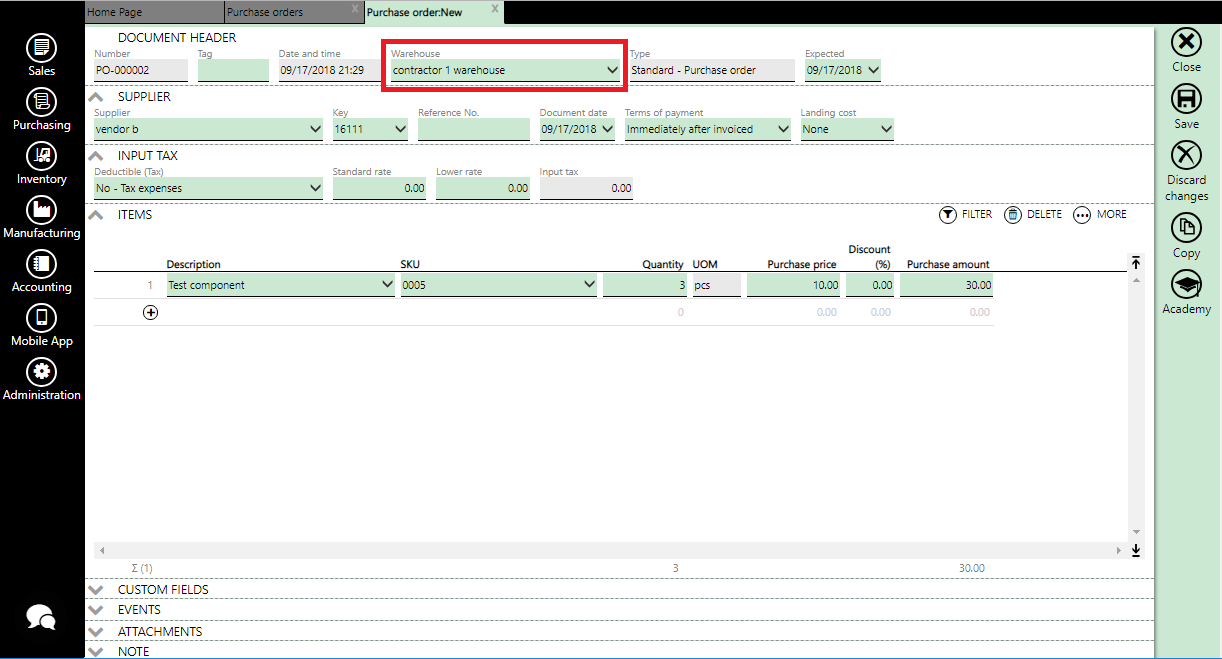Click the Filter button
Screen dimensions: 1222x659
pos(965,215)
